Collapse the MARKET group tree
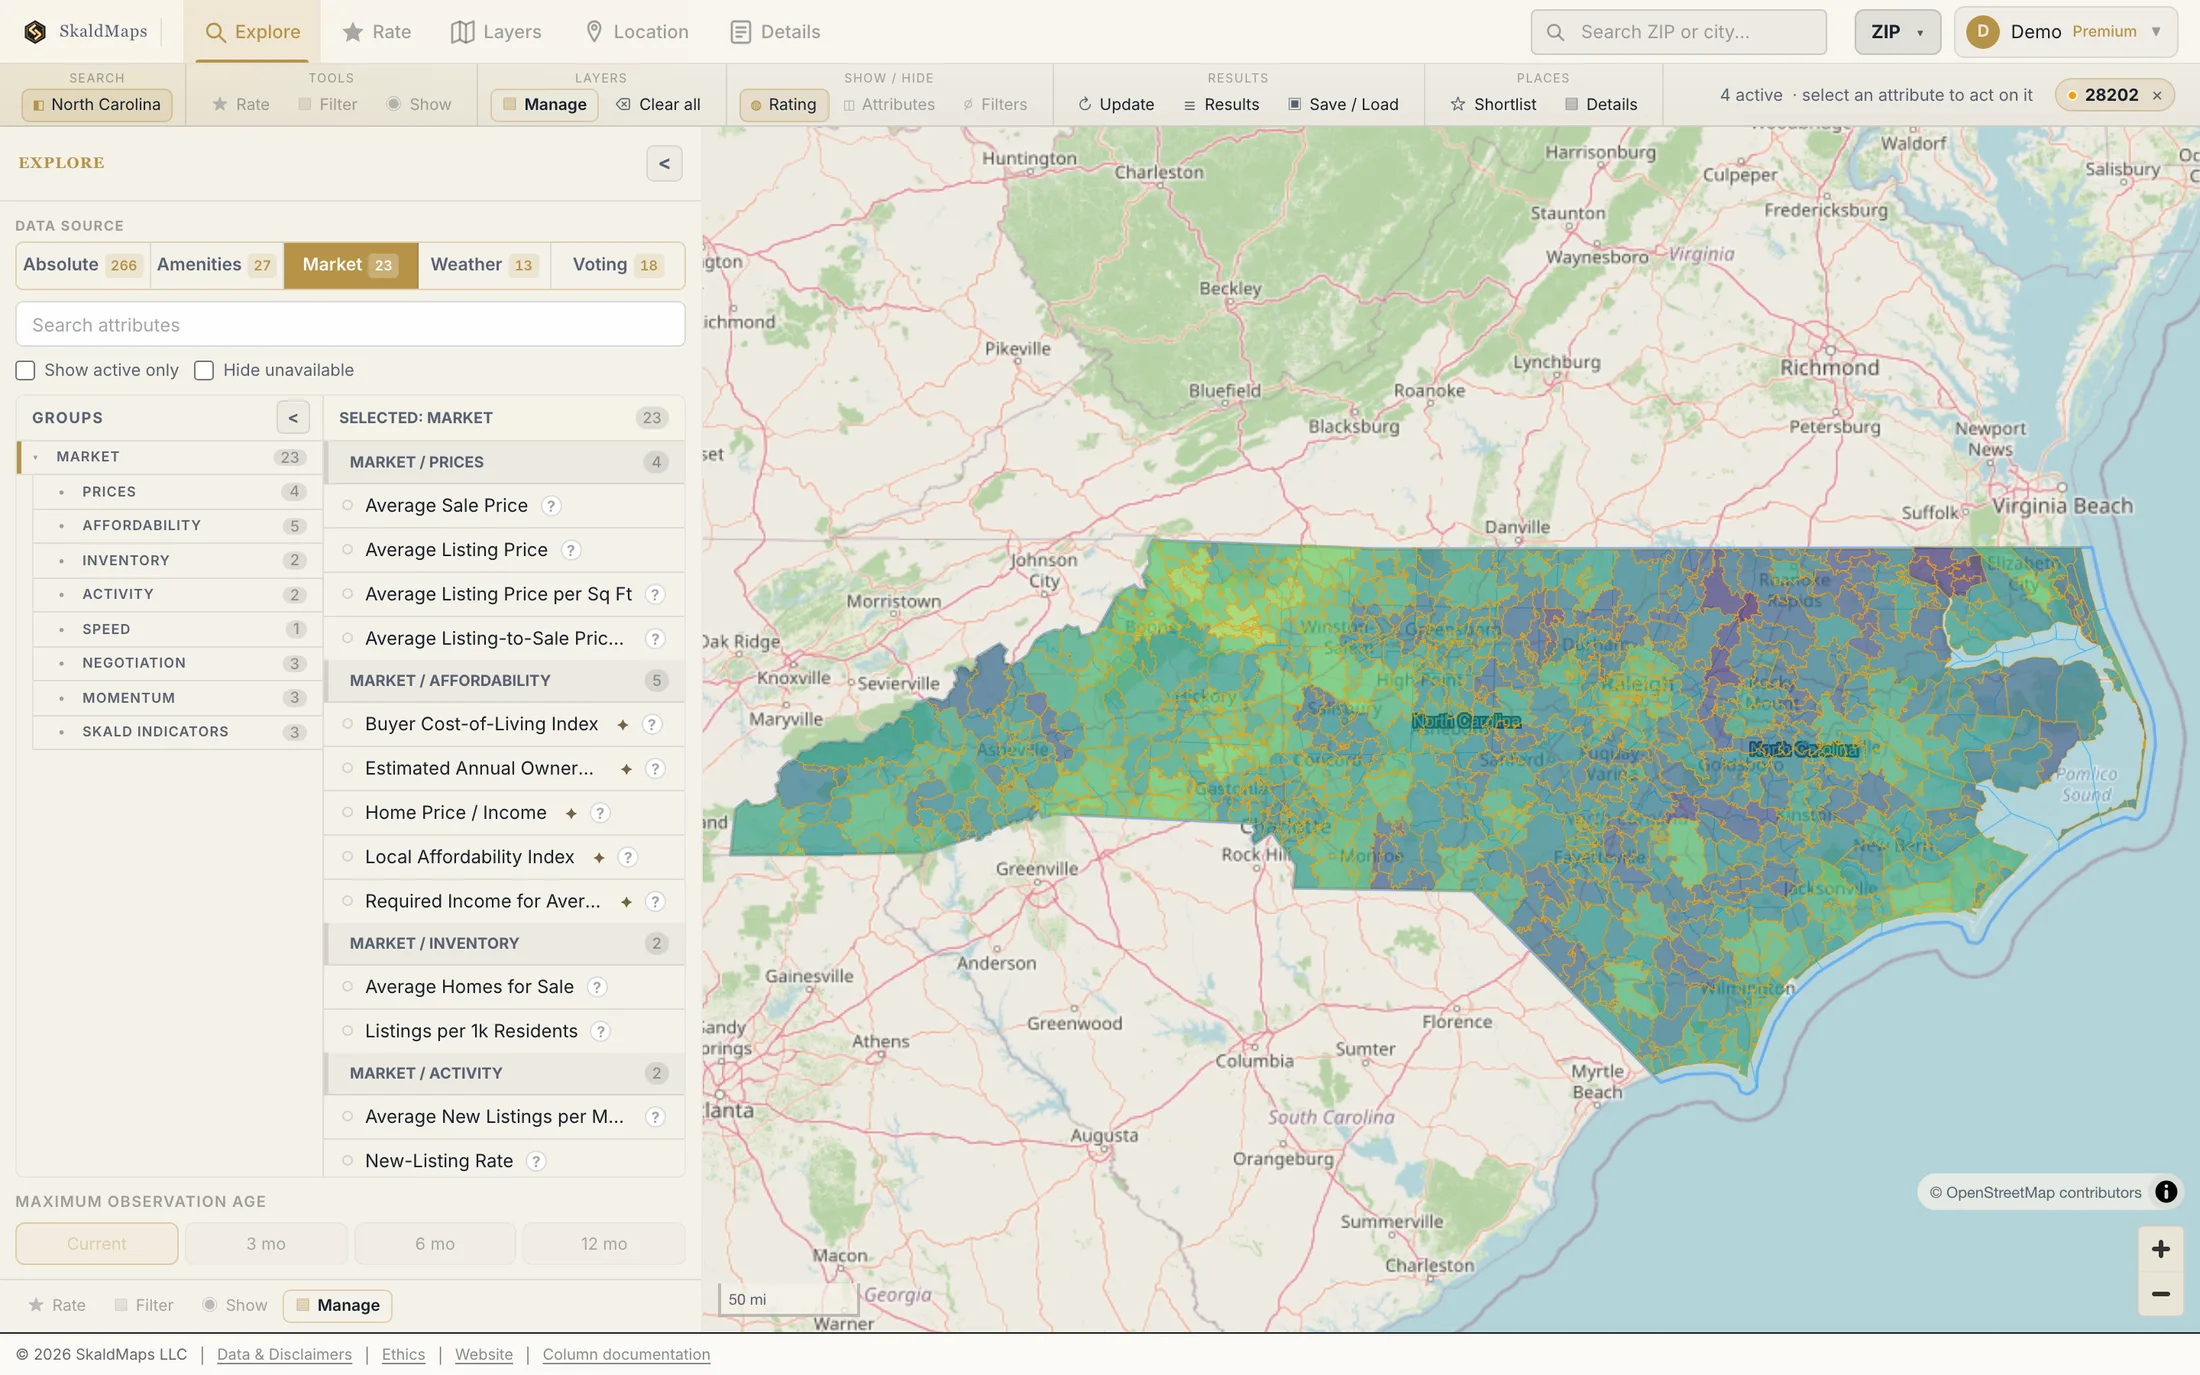2200x1375 pixels. [36, 457]
